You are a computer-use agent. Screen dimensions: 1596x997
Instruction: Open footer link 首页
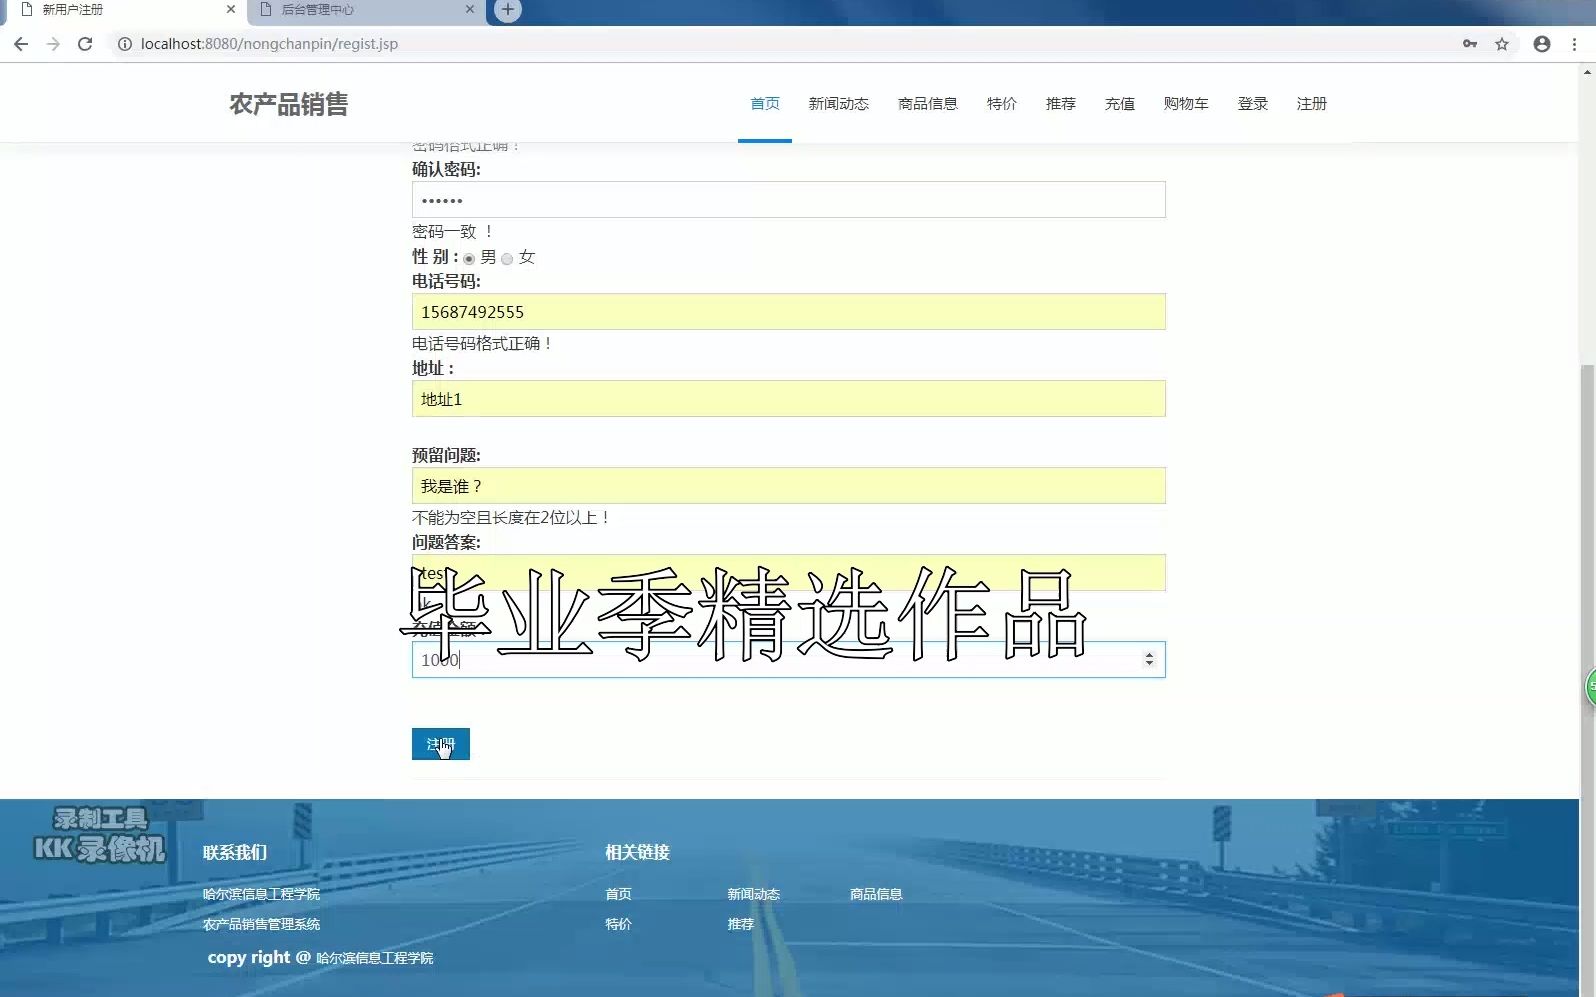(618, 894)
